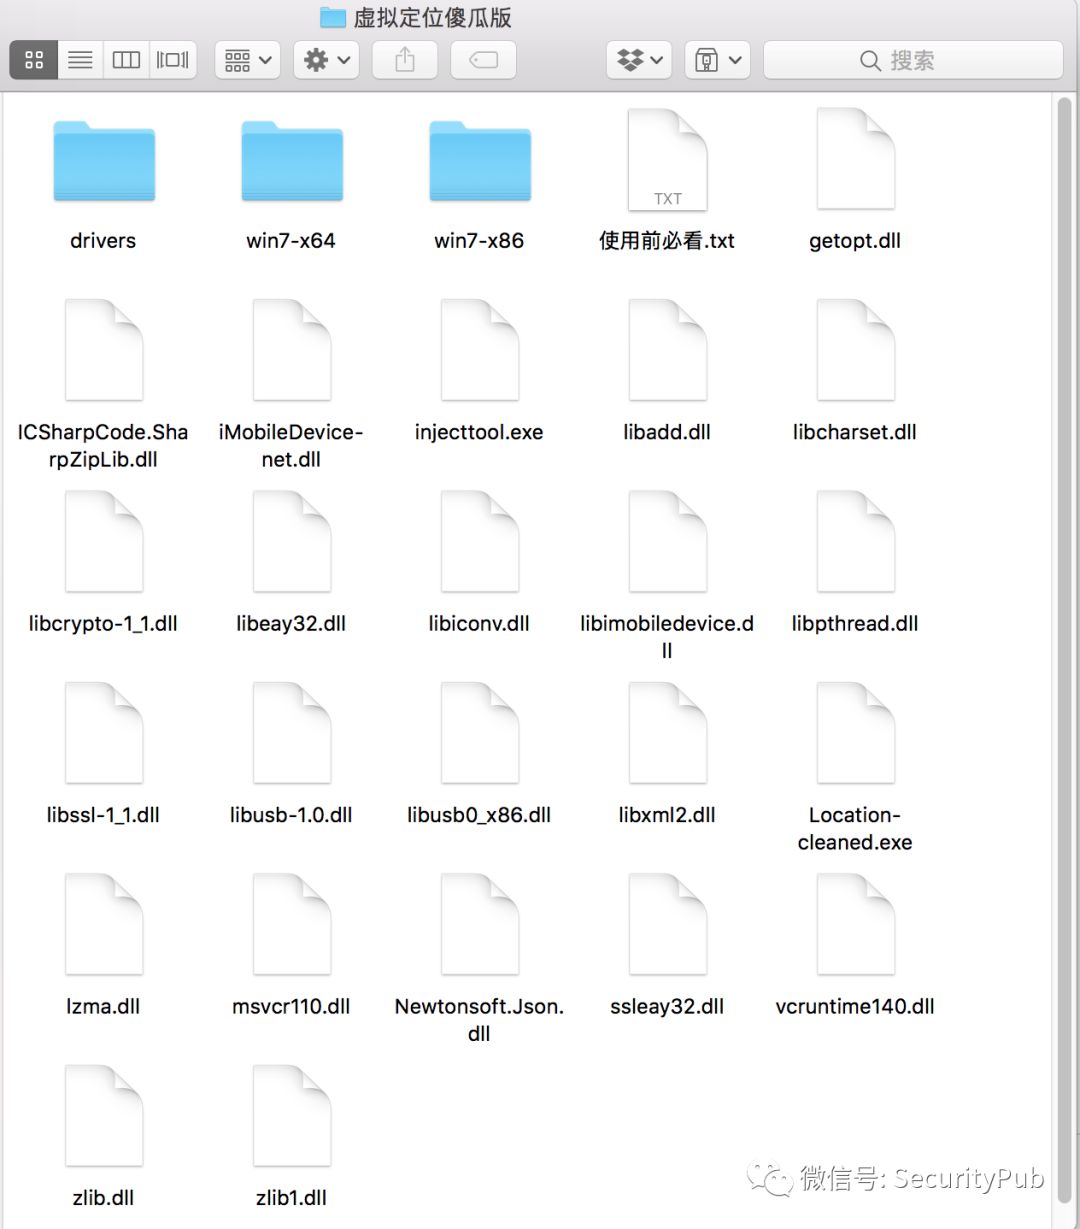Select the libxml2.dll file icon

(x=668, y=734)
